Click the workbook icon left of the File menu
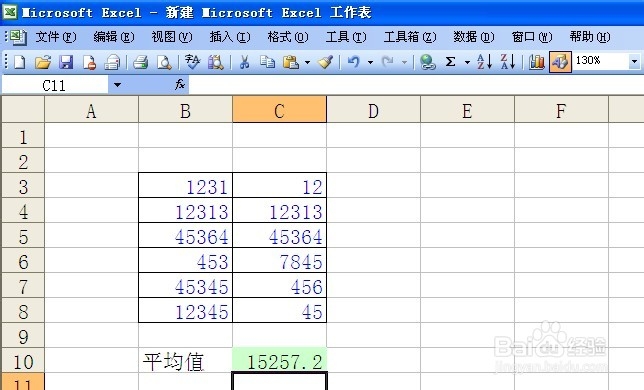This screenshot has height=390, width=644. coord(17,37)
